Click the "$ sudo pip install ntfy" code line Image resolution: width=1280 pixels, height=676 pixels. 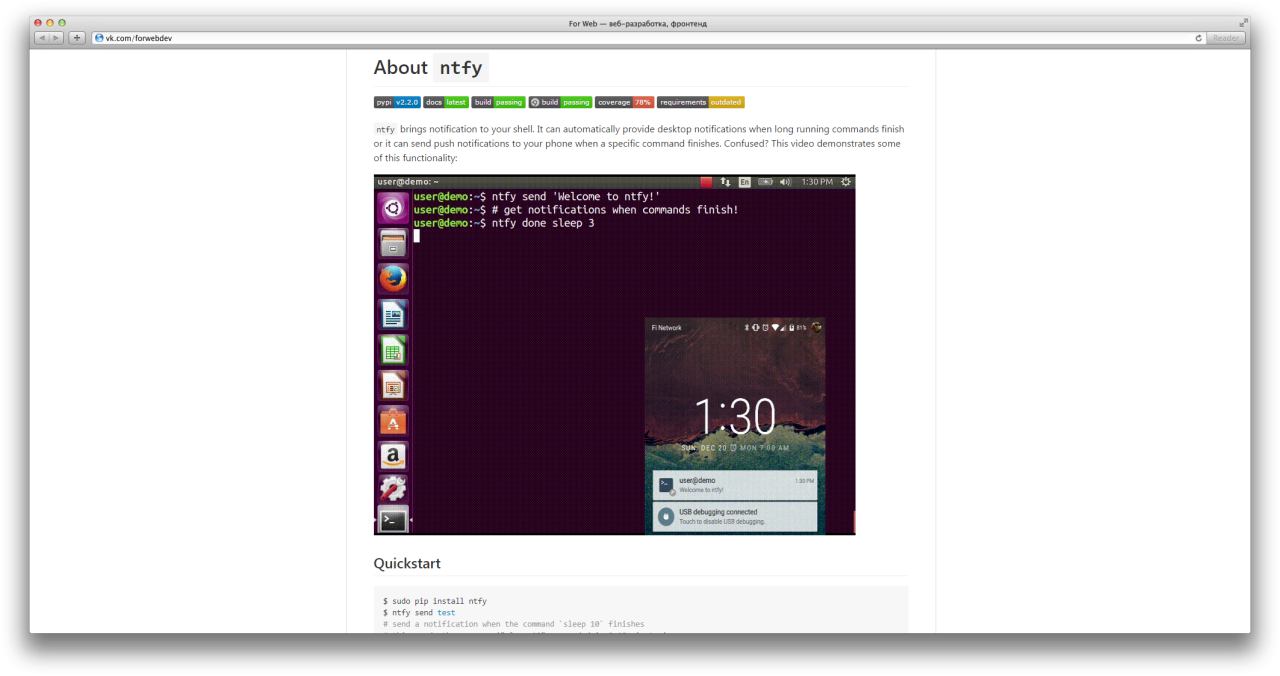[x=435, y=602]
